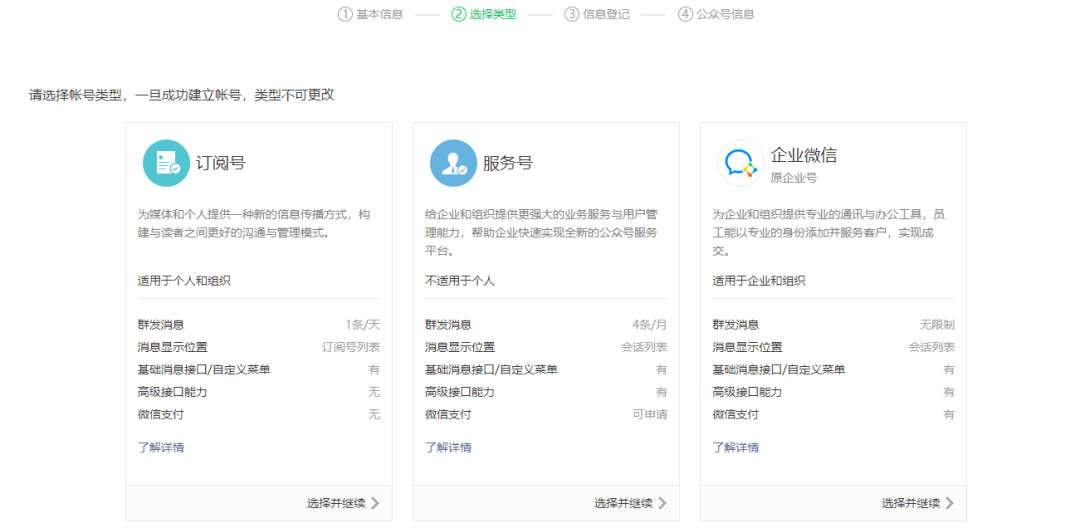
Task: Click the 4条/月 value in 服务号
Action: pos(650,325)
